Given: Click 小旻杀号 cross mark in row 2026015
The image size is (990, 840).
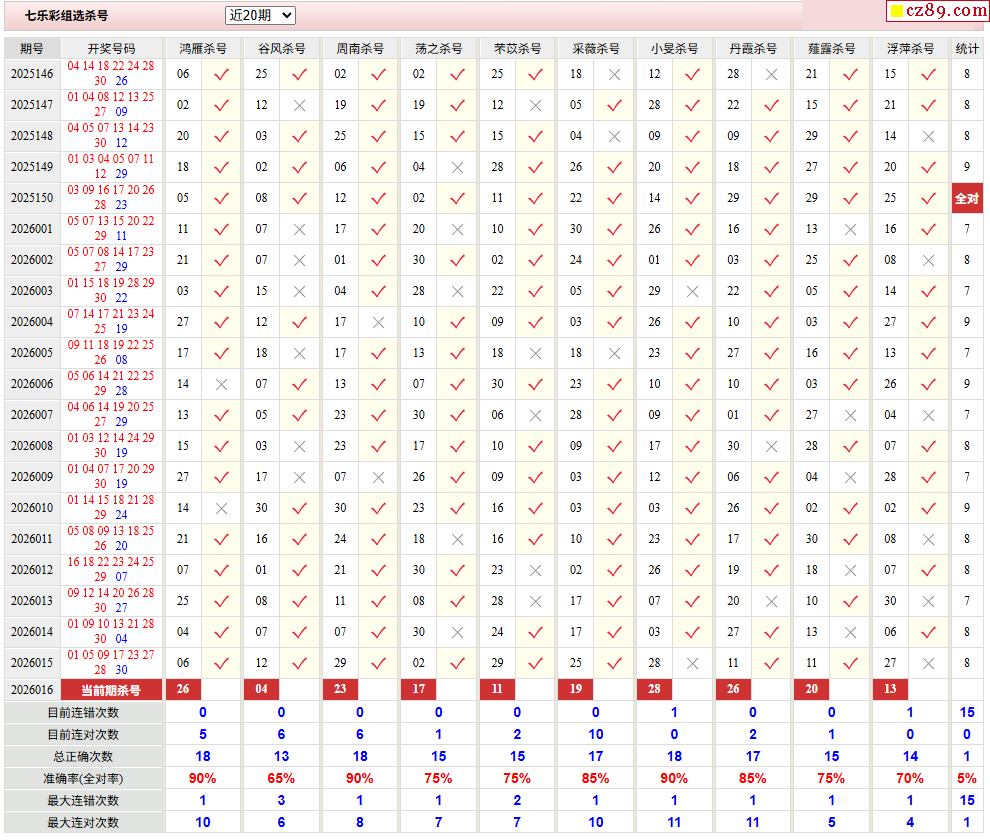Looking at the screenshot, I should pyautogui.click(x=693, y=663).
